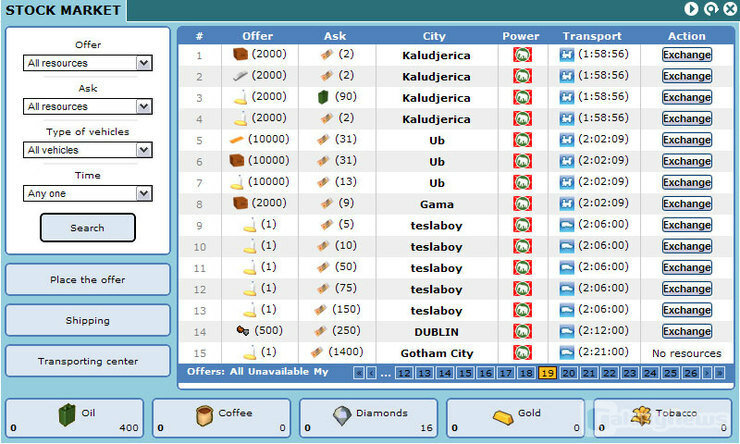Open the Ask resources dropdown
The width and height of the screenshot is (740, 444).
click(x=87, y=107)
